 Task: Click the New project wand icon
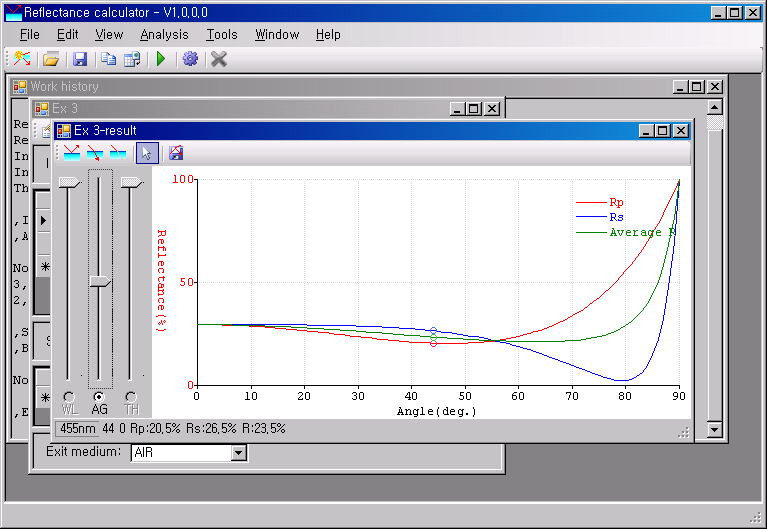(22, 59)
